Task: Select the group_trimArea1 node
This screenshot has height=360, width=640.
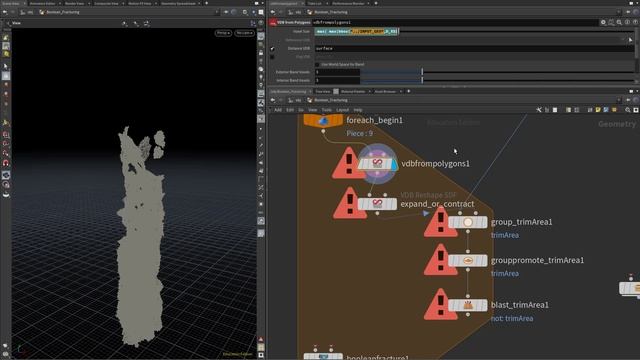Action: pyautogui.click(x=468, y=222)
